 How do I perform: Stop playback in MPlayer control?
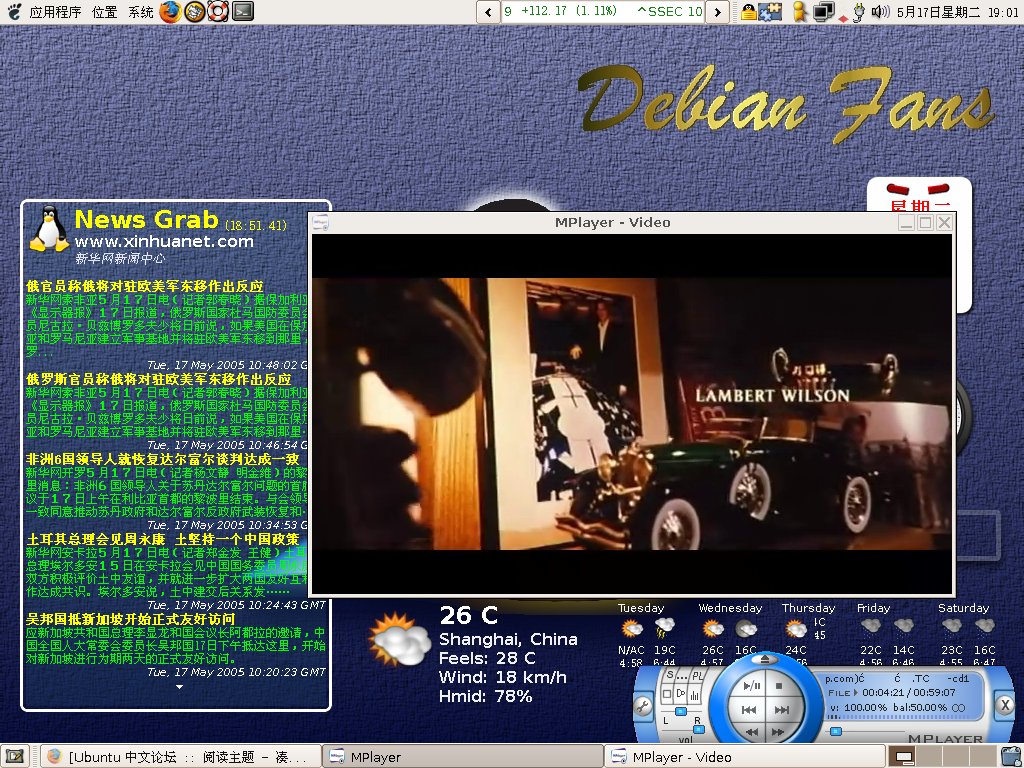click(778, 686)
